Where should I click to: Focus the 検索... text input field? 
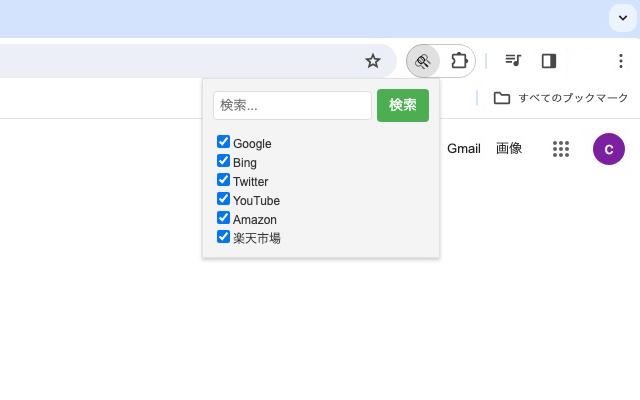[292, 105]
